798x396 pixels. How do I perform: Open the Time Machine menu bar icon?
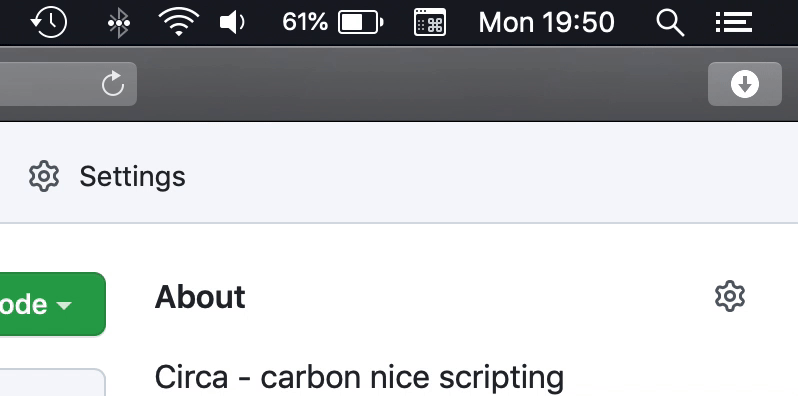click(49, 22)
